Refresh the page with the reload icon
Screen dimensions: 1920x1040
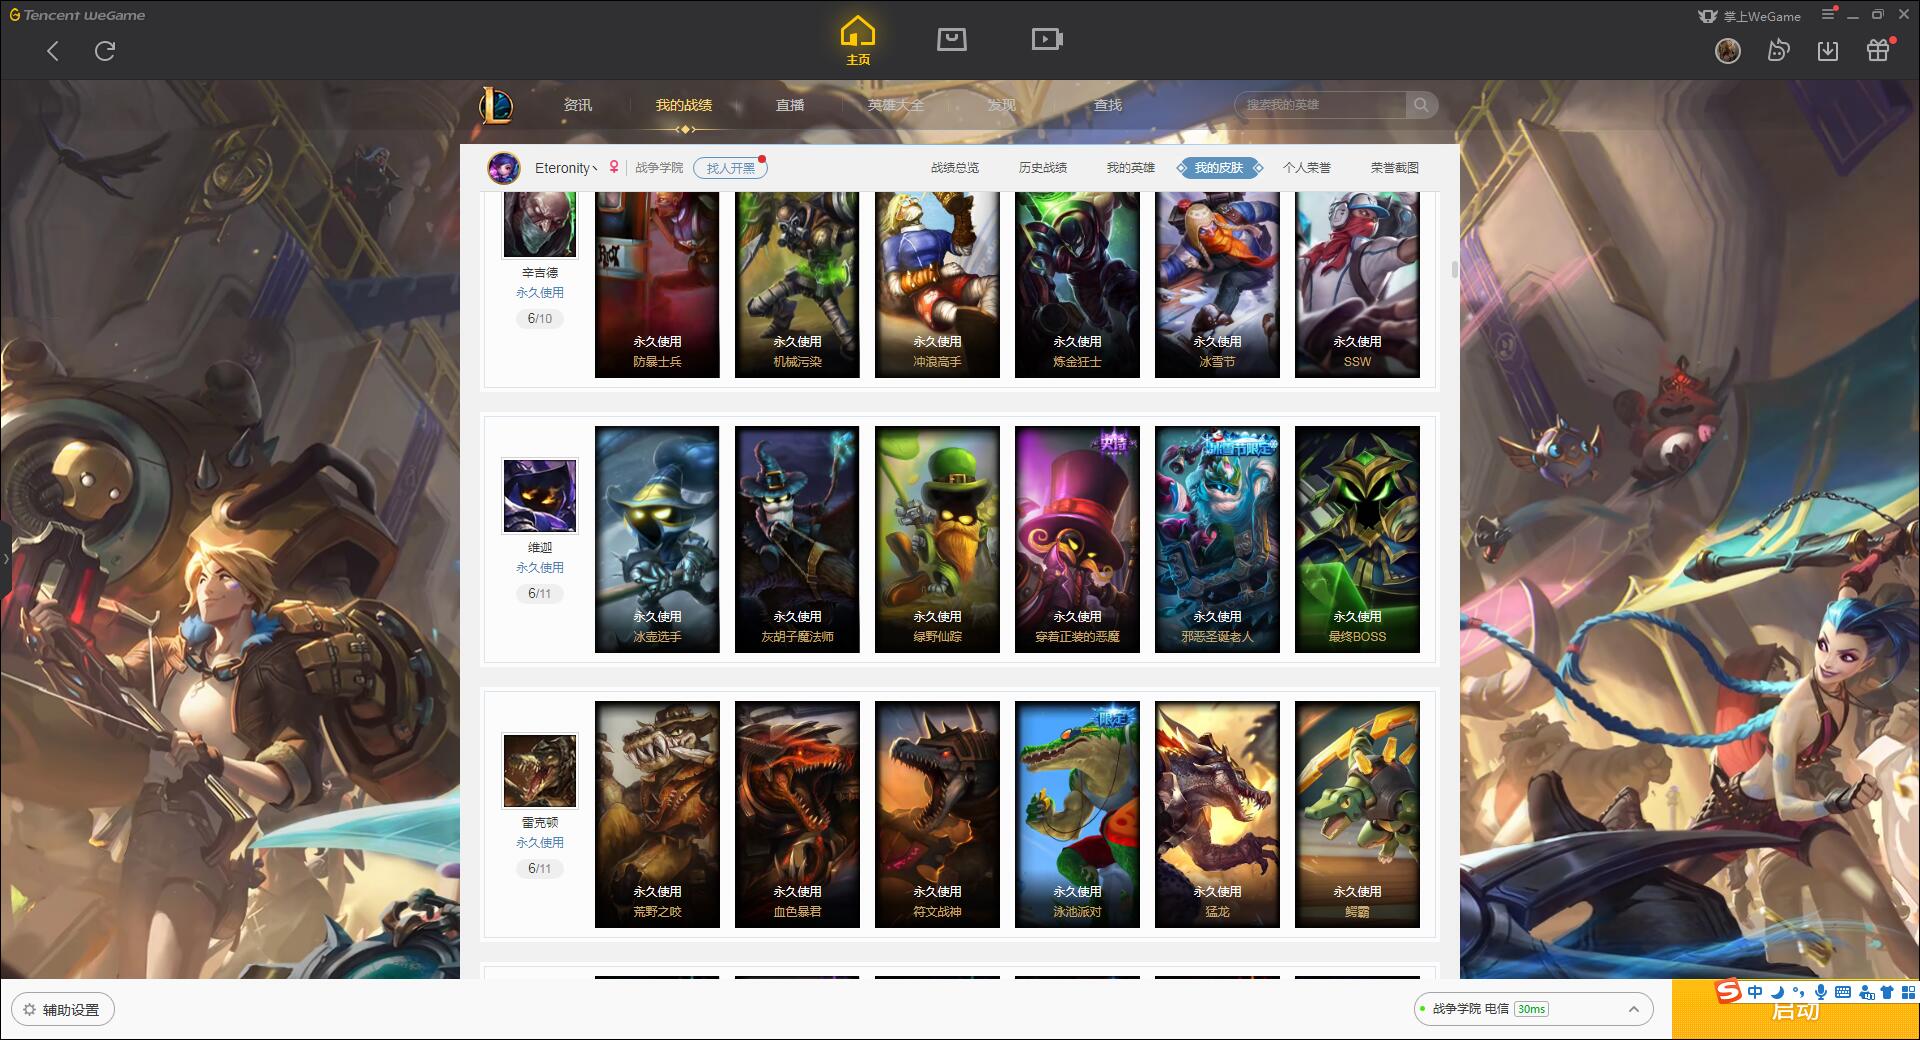click(x=105, y=51)
